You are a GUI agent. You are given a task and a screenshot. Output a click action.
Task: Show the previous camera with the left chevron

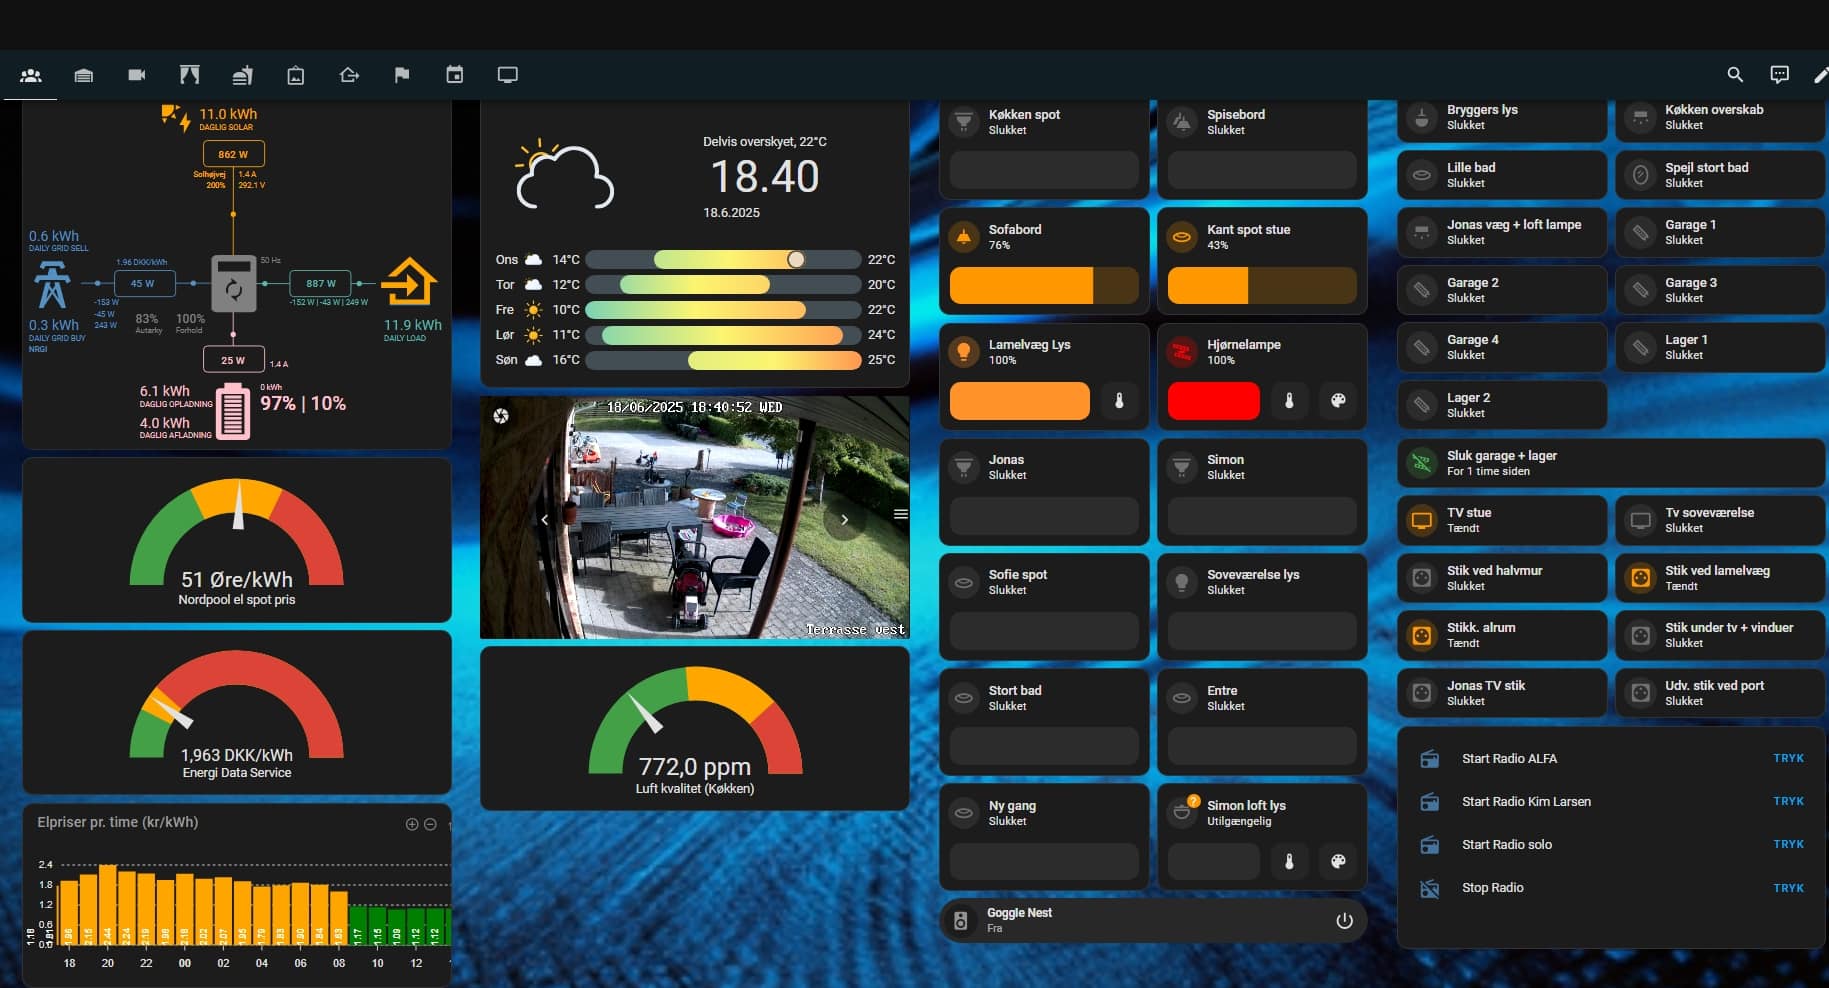click(x=545, y=520)
